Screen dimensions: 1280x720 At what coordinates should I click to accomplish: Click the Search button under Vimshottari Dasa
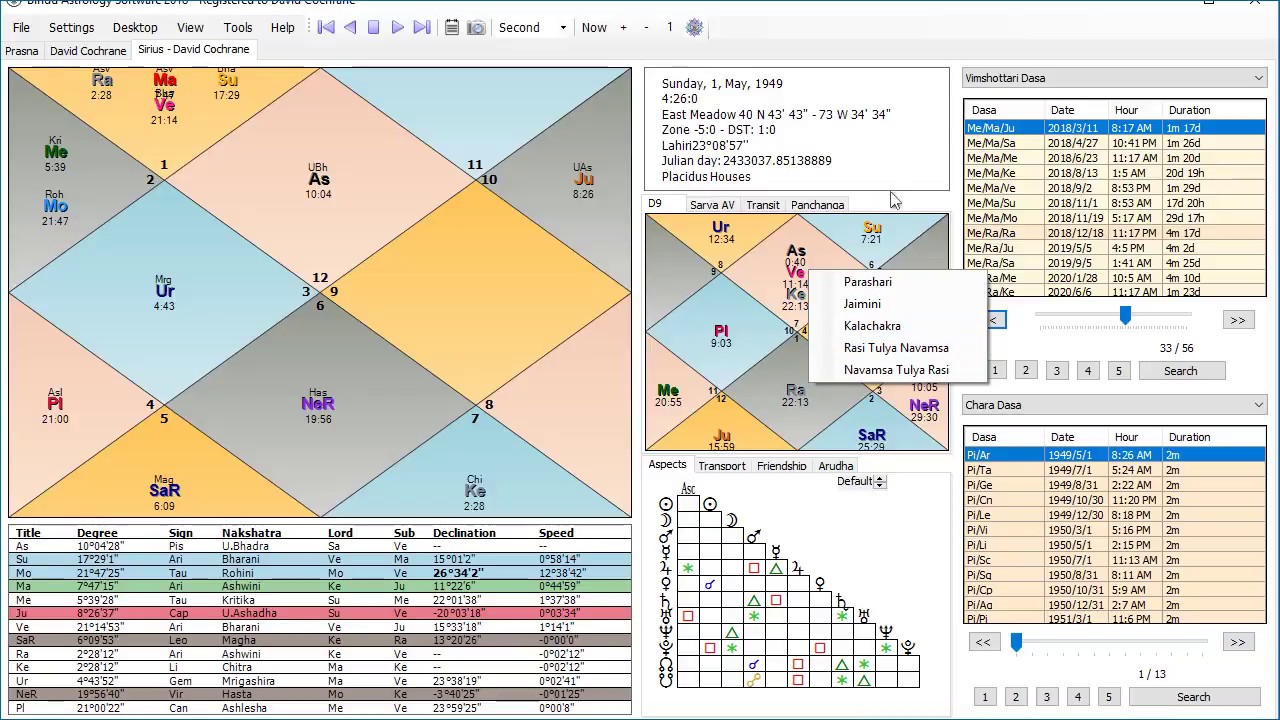(x=1180, y=371)
